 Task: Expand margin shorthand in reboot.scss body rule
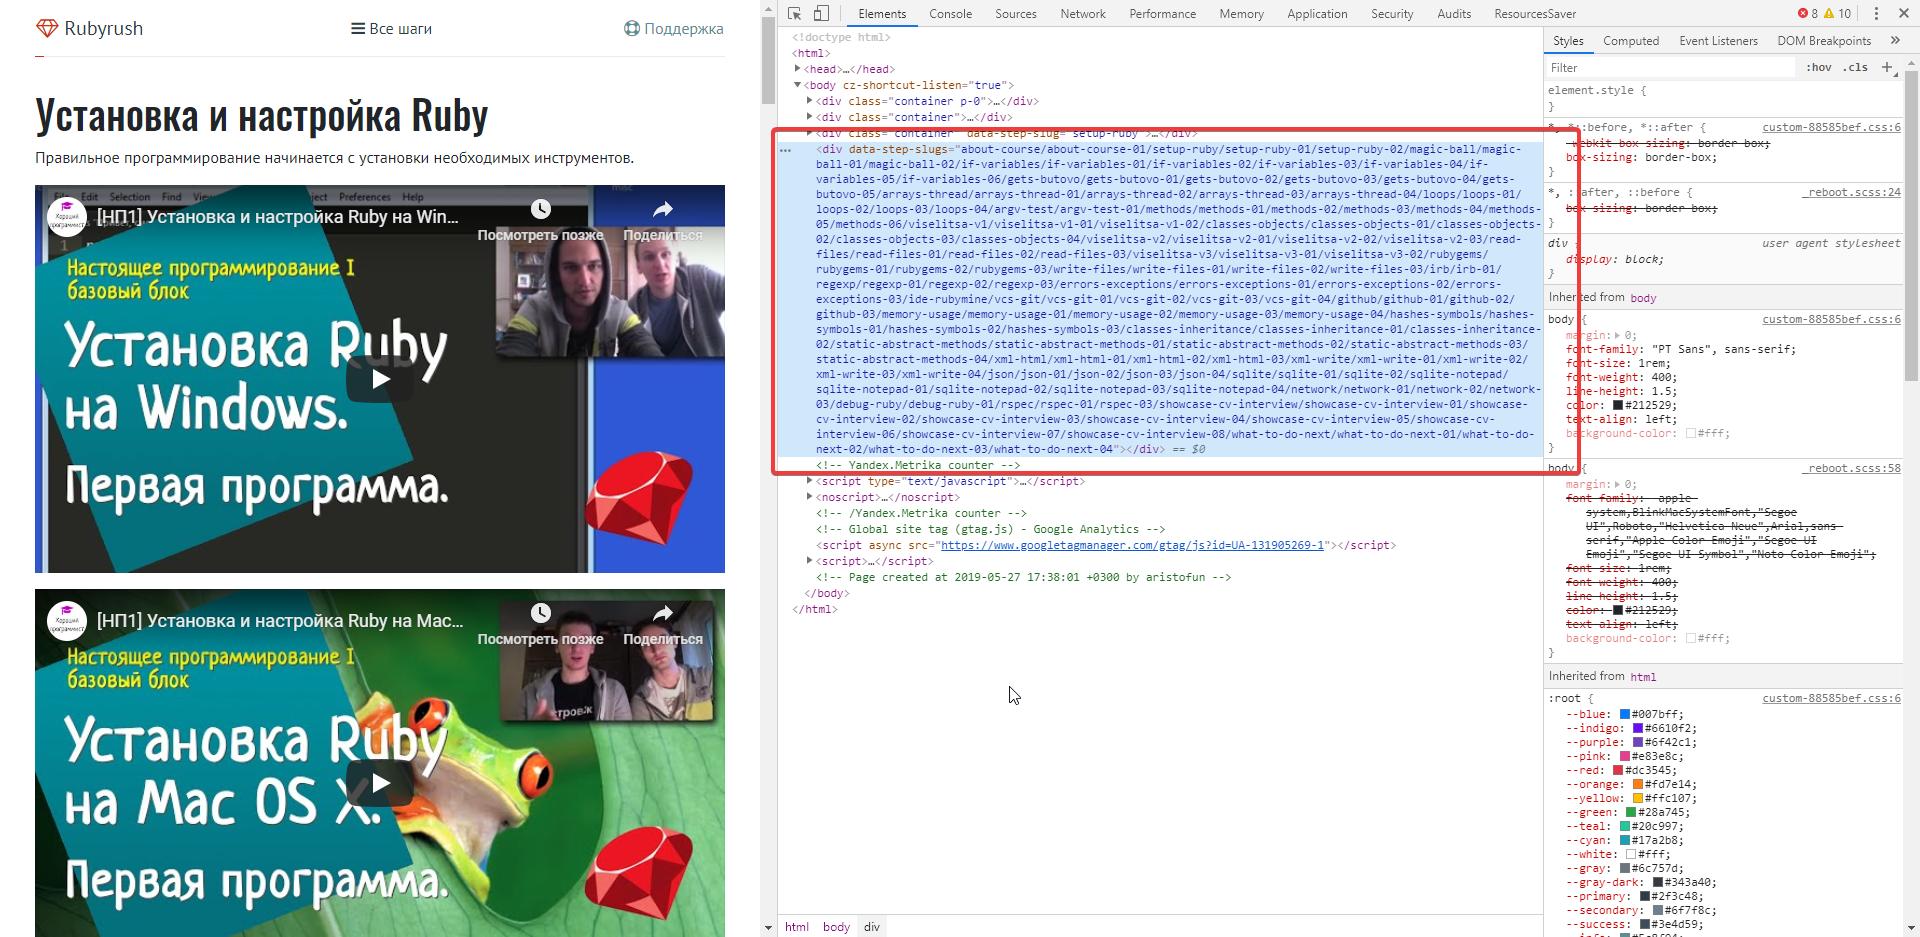pos(1617,484)
